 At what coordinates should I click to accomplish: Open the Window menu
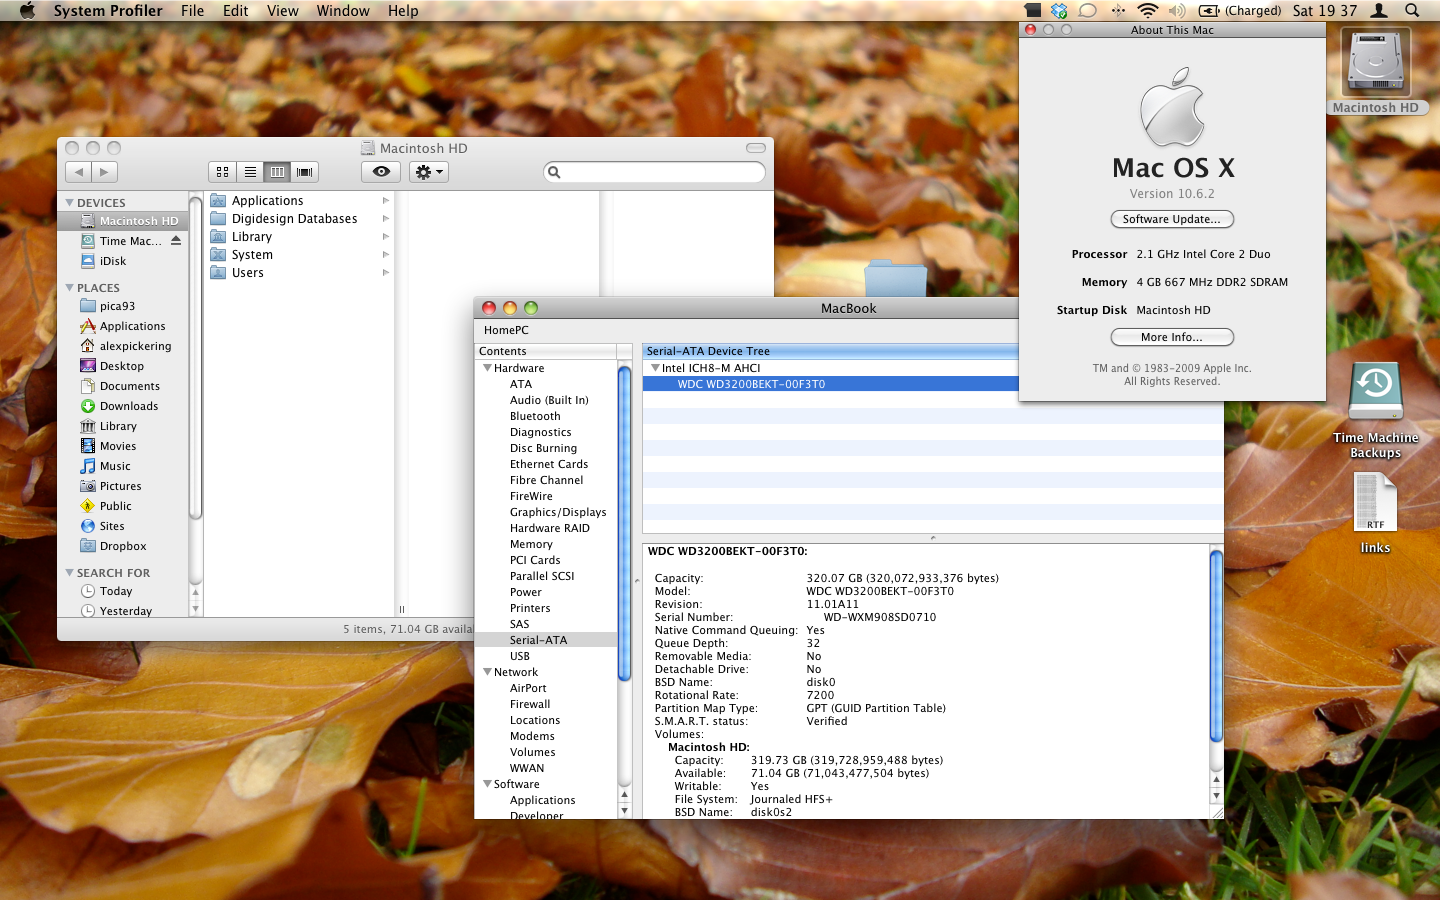(x=343, y=11)
